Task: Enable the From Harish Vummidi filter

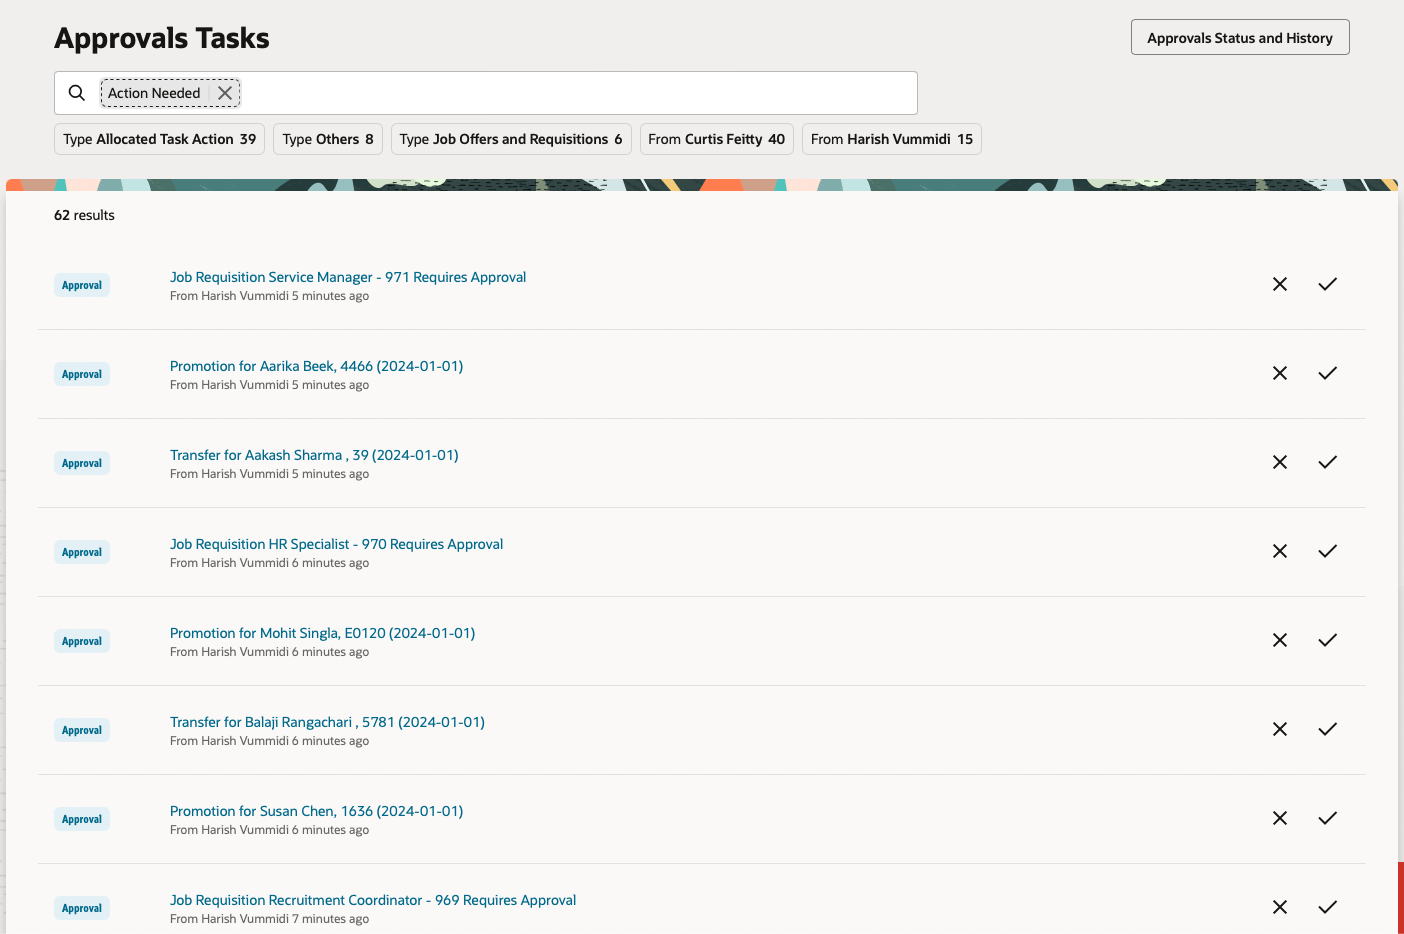Action: click(x=891, y=139)
